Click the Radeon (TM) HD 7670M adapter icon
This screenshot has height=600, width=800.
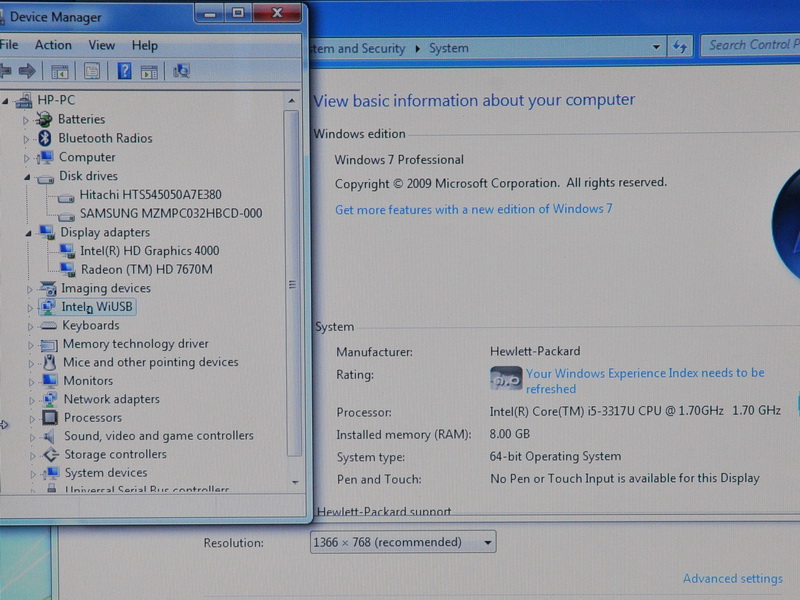coord(67,269)
